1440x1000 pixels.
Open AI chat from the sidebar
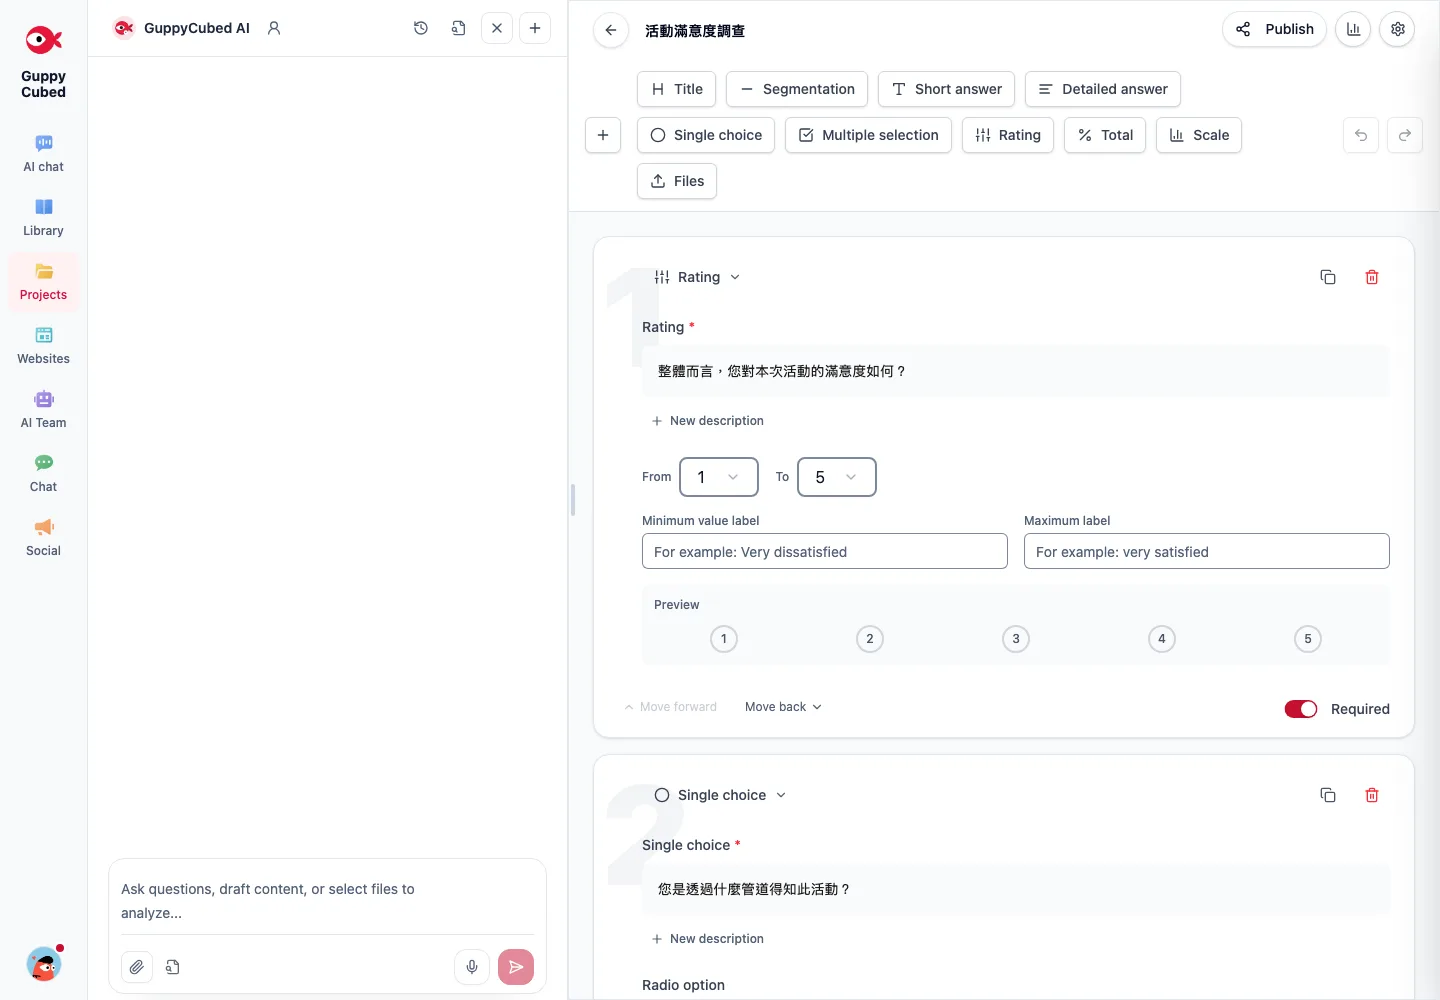tap(43, 154)
